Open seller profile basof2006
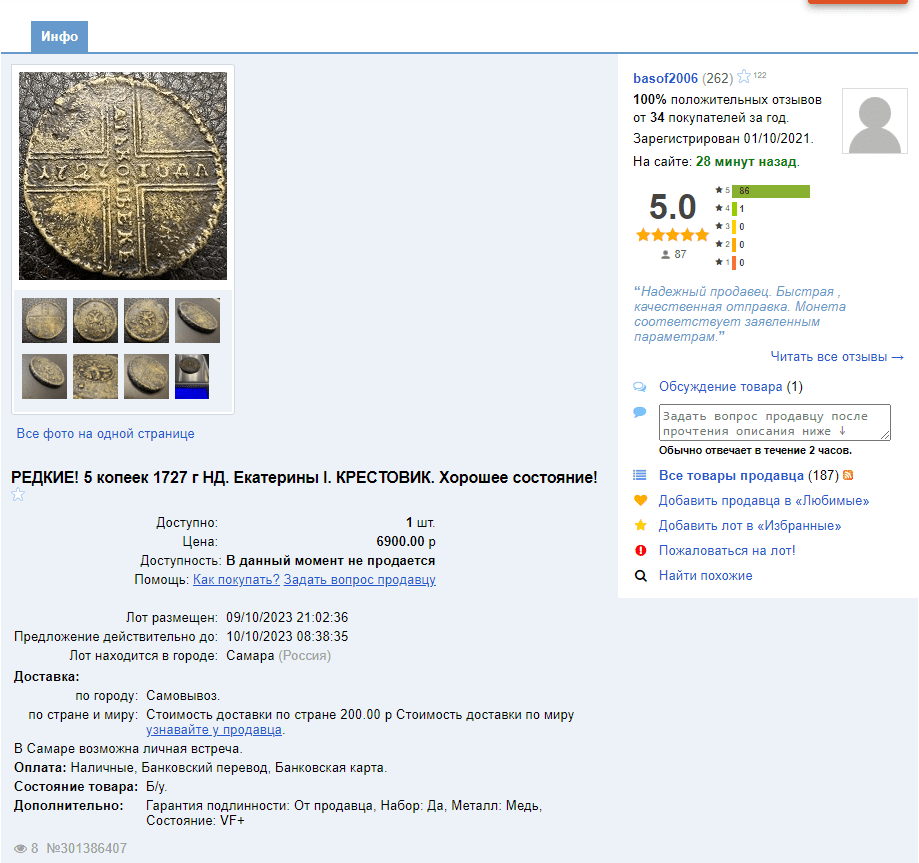This screenshot has width=919, height=863. (x=665, y=79)
